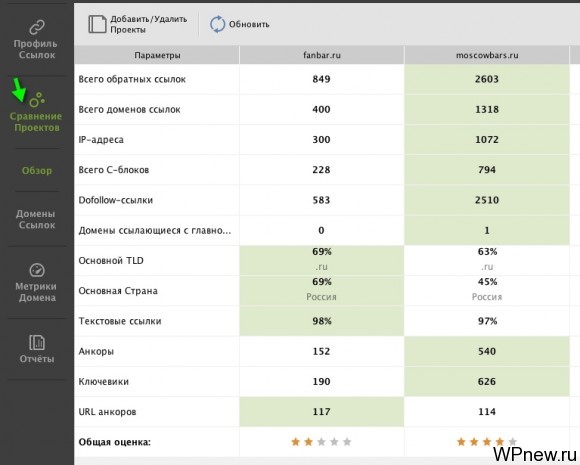The height and width of the screenshot is (465, 580).
Task: Open the Домены Ссылок sidebar section
Action: pyautogui.click(x=37, y=219)
